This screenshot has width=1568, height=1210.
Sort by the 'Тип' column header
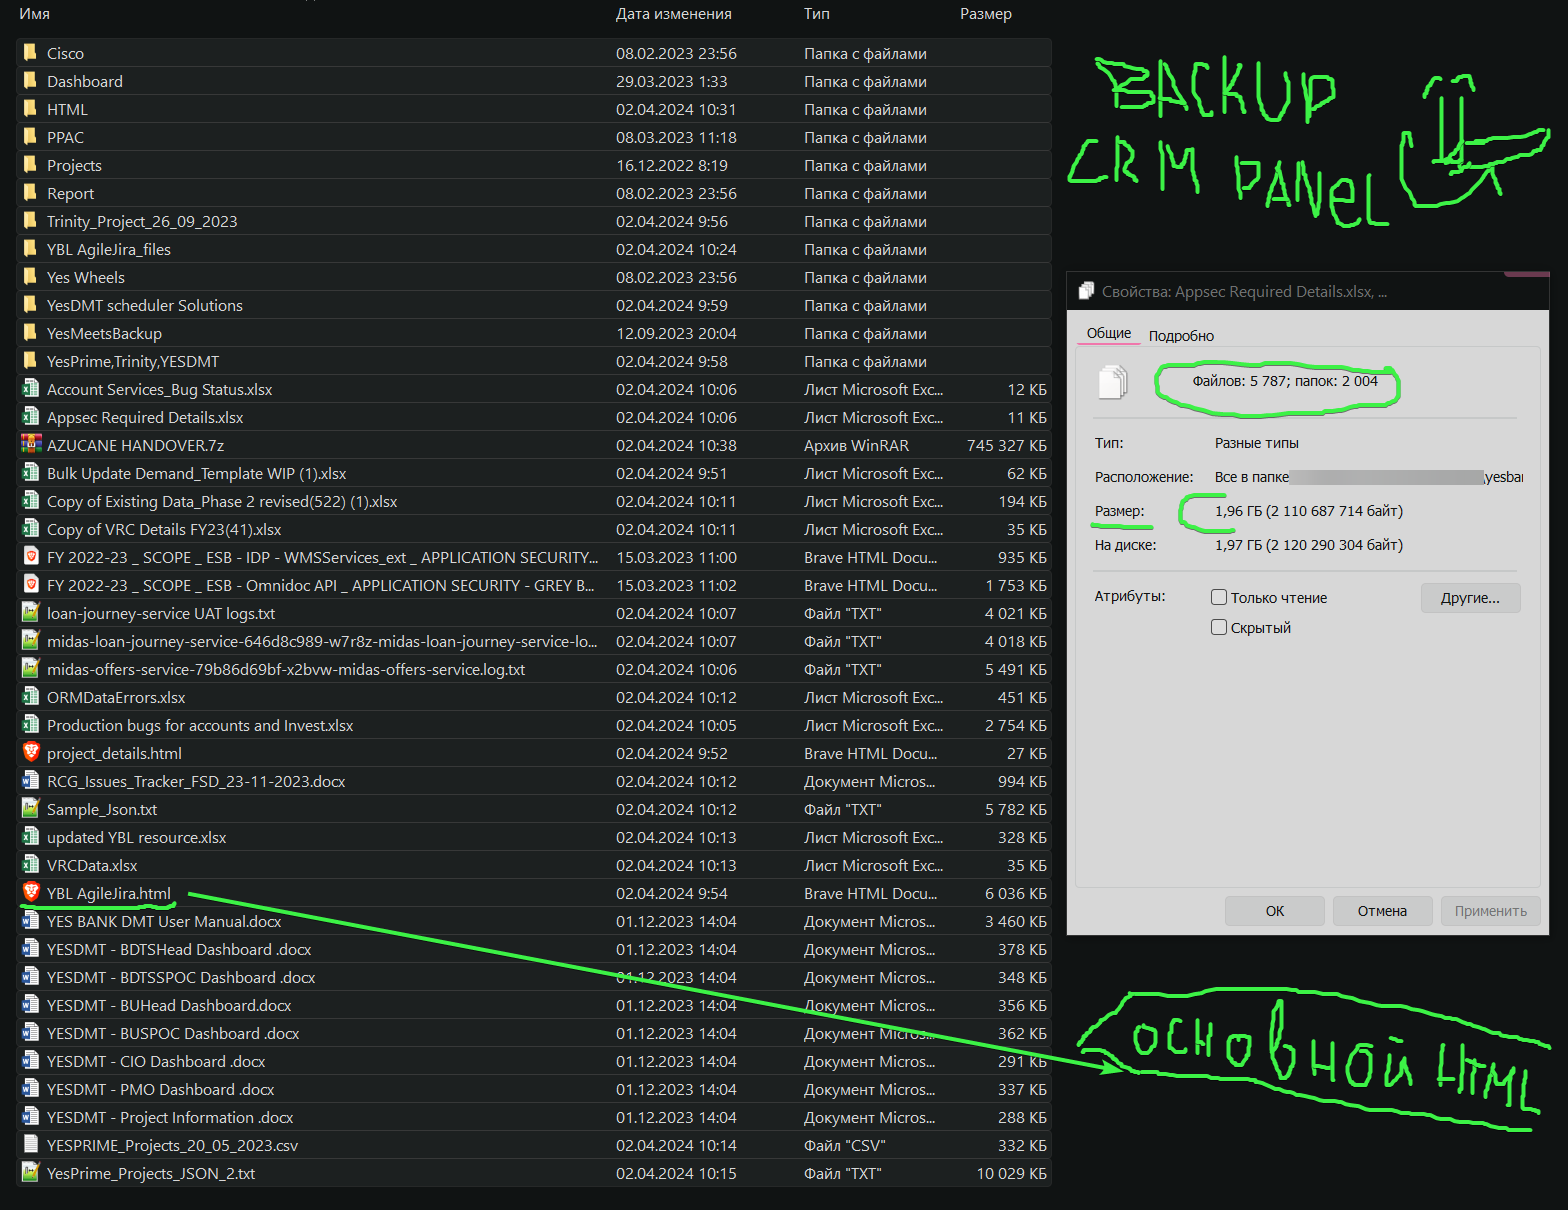(x=817, y=14)
